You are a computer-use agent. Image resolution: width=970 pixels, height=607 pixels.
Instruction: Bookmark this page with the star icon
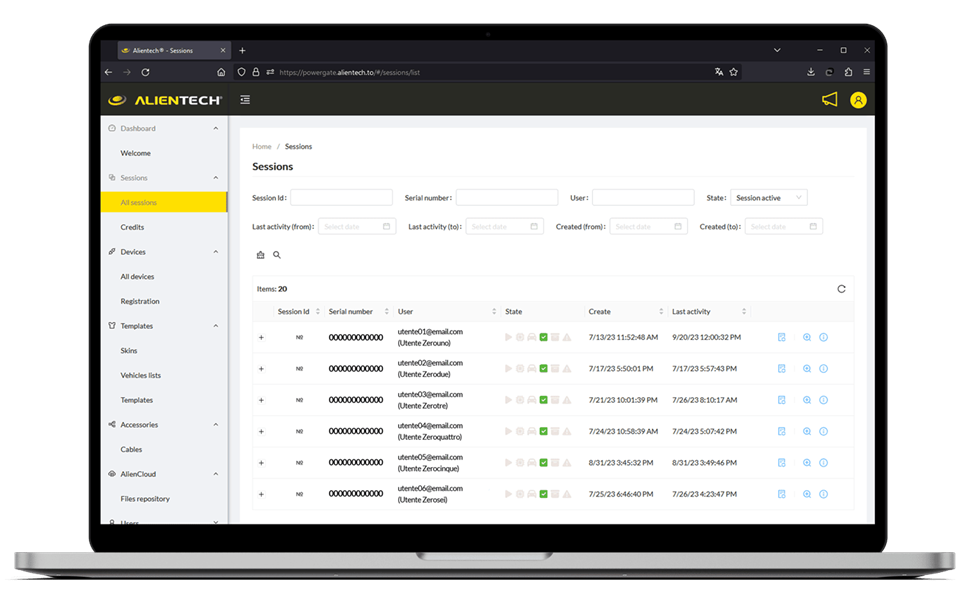tap(733, 72)
